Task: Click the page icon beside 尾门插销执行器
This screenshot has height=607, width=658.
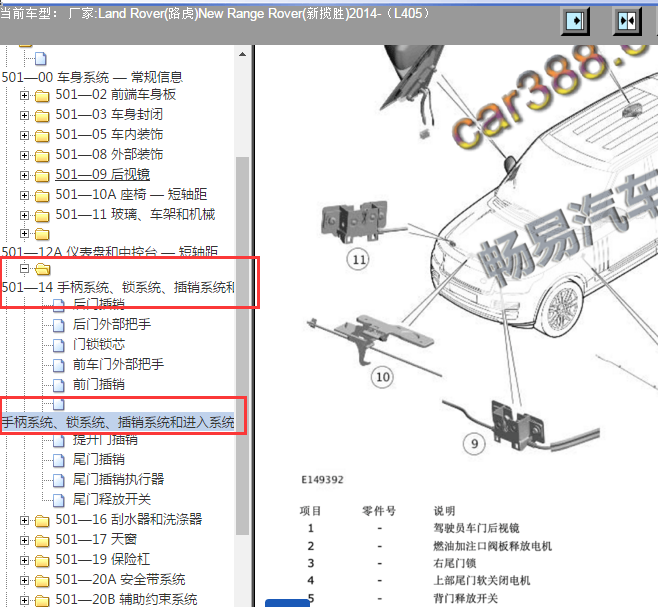Action: click(58, 480)
